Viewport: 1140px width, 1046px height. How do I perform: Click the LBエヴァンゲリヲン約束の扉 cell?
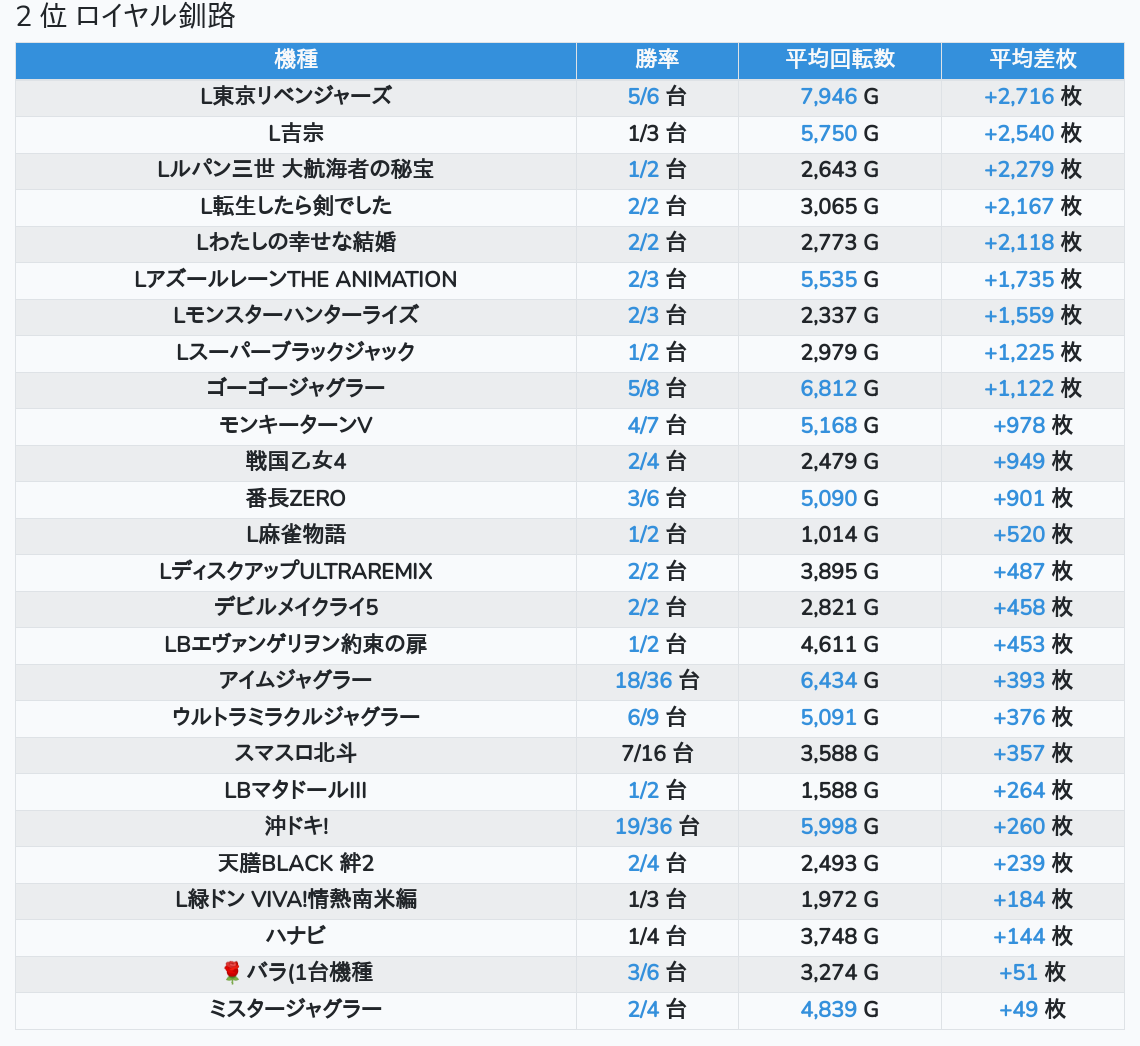(296, 645)
